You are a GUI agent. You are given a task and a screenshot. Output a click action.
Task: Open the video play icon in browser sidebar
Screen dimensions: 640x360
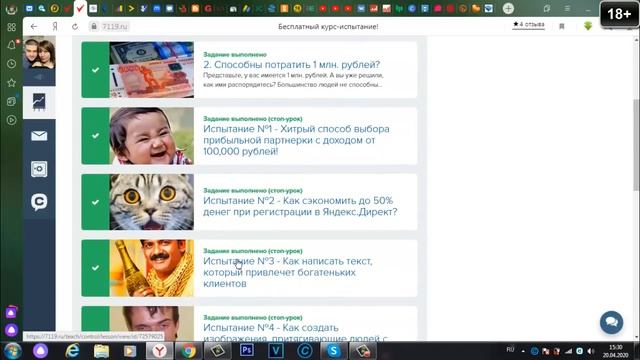pos(11,120)
